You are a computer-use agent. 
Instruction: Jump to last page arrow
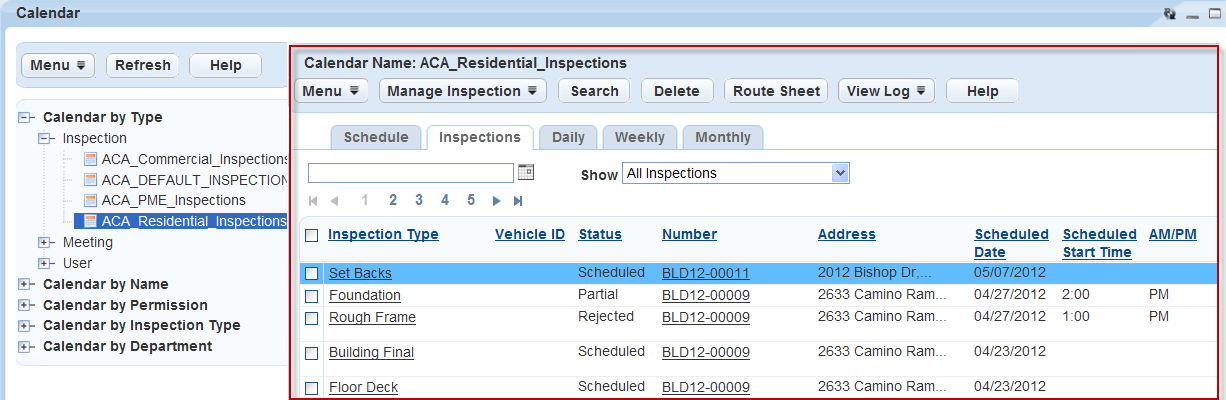(x=518, y=201)
